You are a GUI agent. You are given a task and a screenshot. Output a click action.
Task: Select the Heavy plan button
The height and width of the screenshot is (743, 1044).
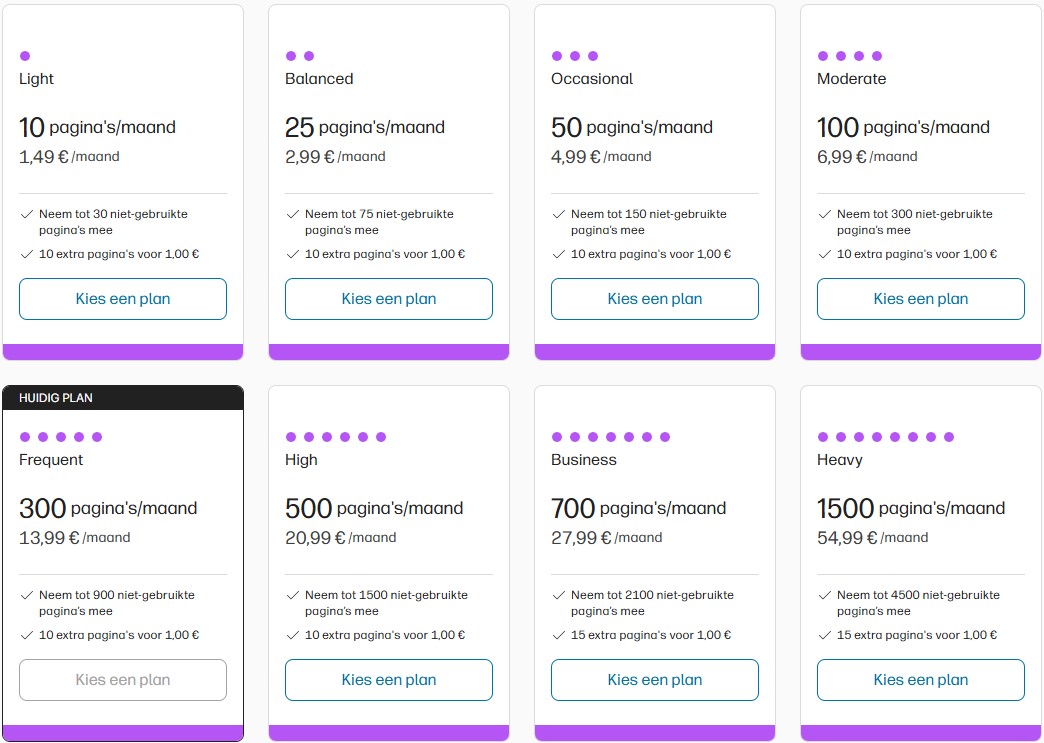[921, 680]
